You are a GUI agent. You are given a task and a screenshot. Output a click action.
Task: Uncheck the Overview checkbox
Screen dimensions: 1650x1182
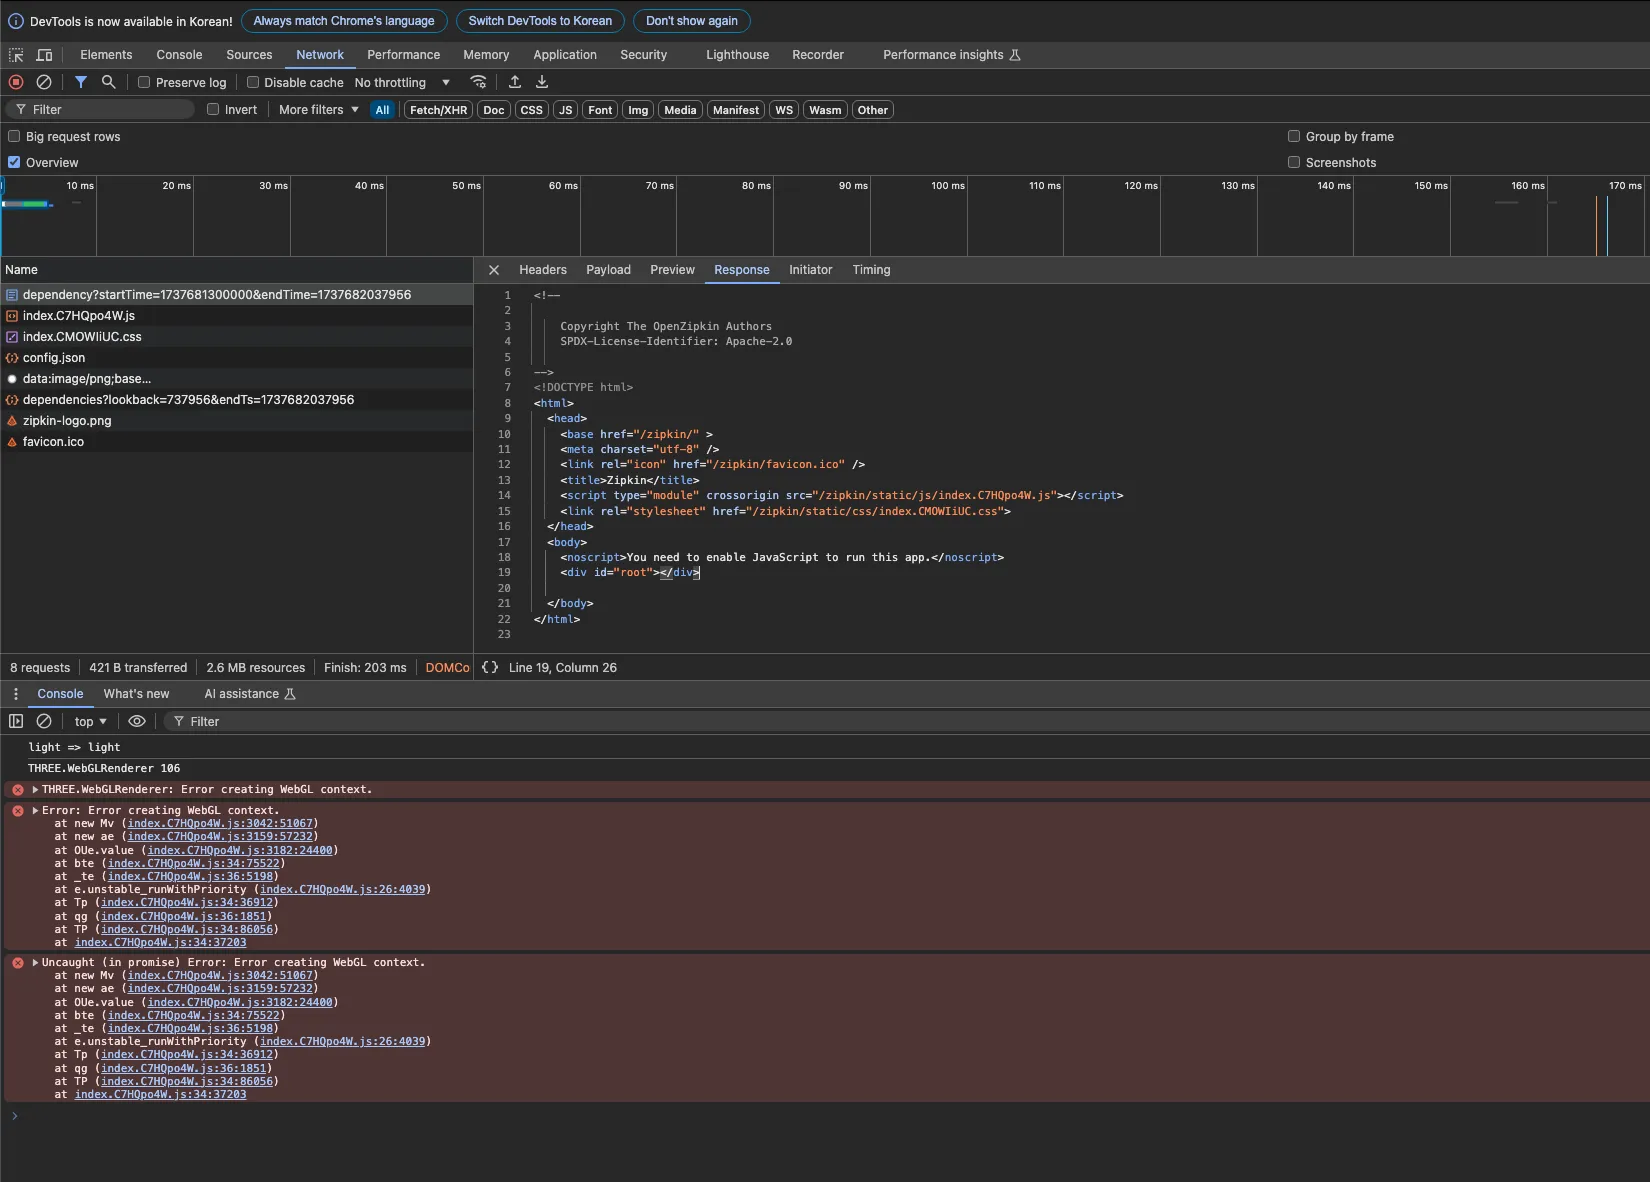click(14, 162)
